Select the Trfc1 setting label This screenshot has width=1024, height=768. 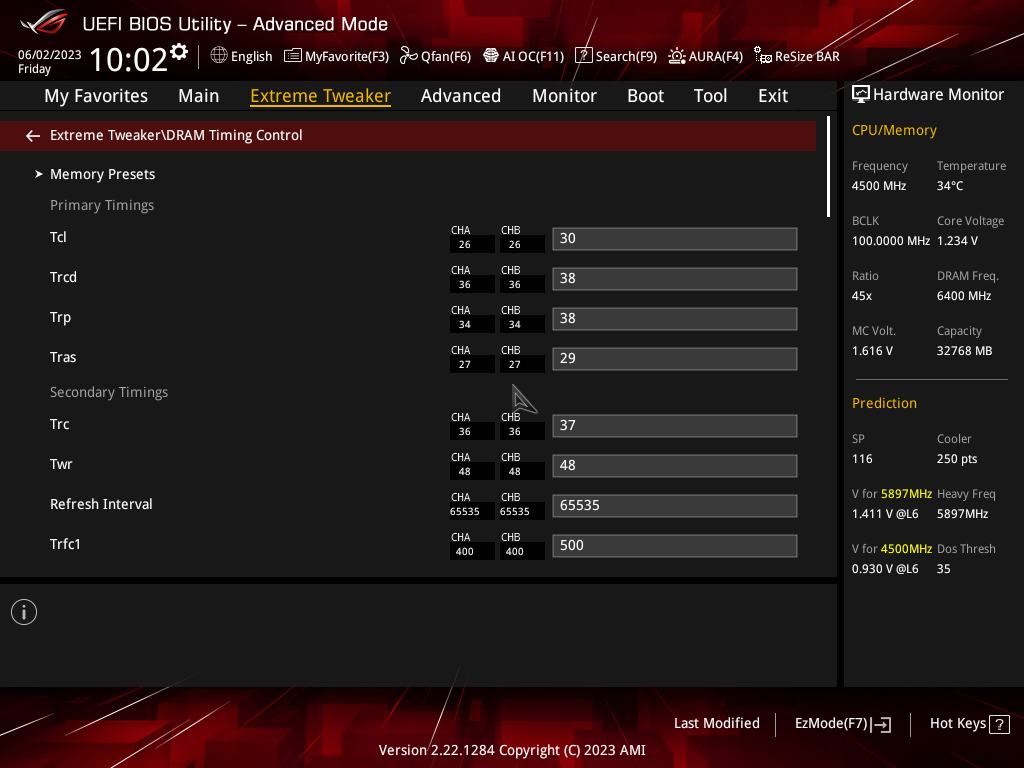click(65, 544)
